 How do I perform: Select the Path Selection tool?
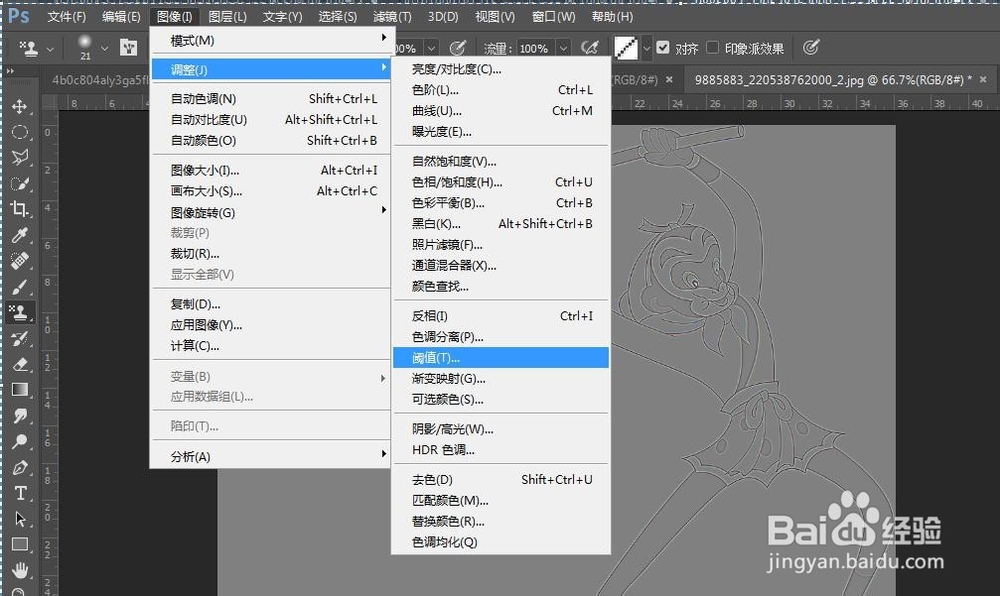(20, 519)
